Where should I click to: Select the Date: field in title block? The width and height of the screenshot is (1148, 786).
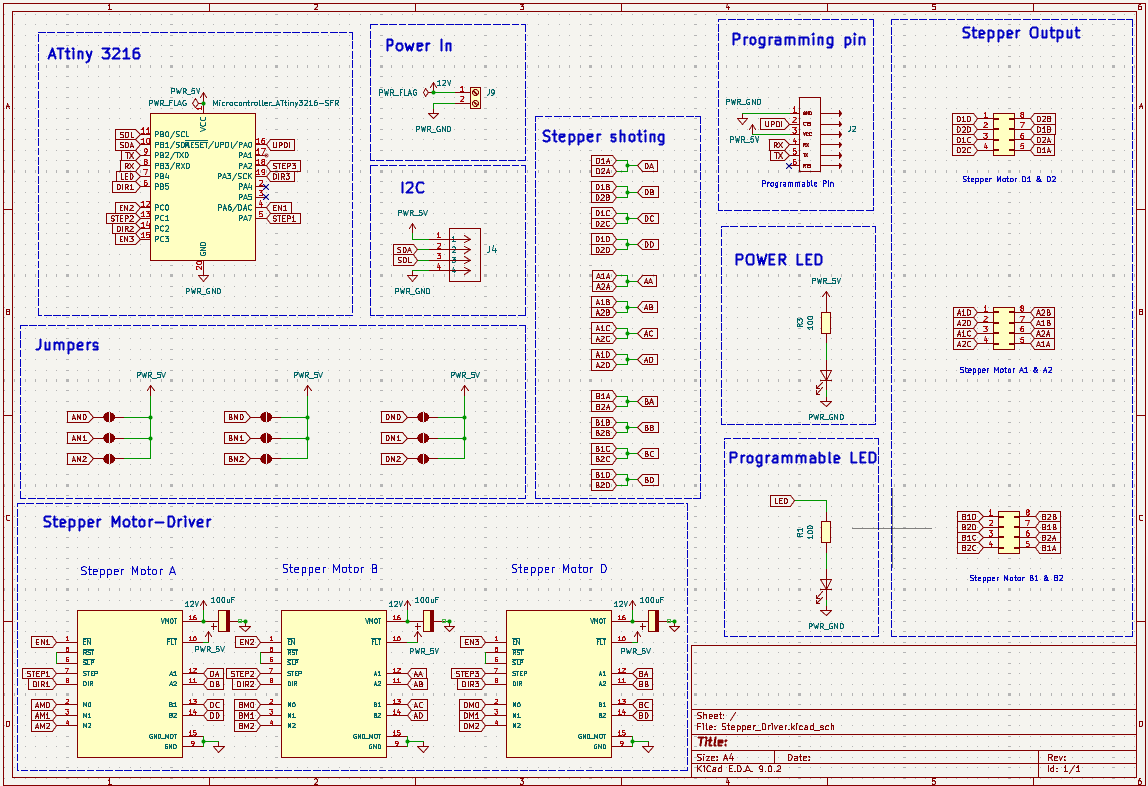click(x=799, y=757)
